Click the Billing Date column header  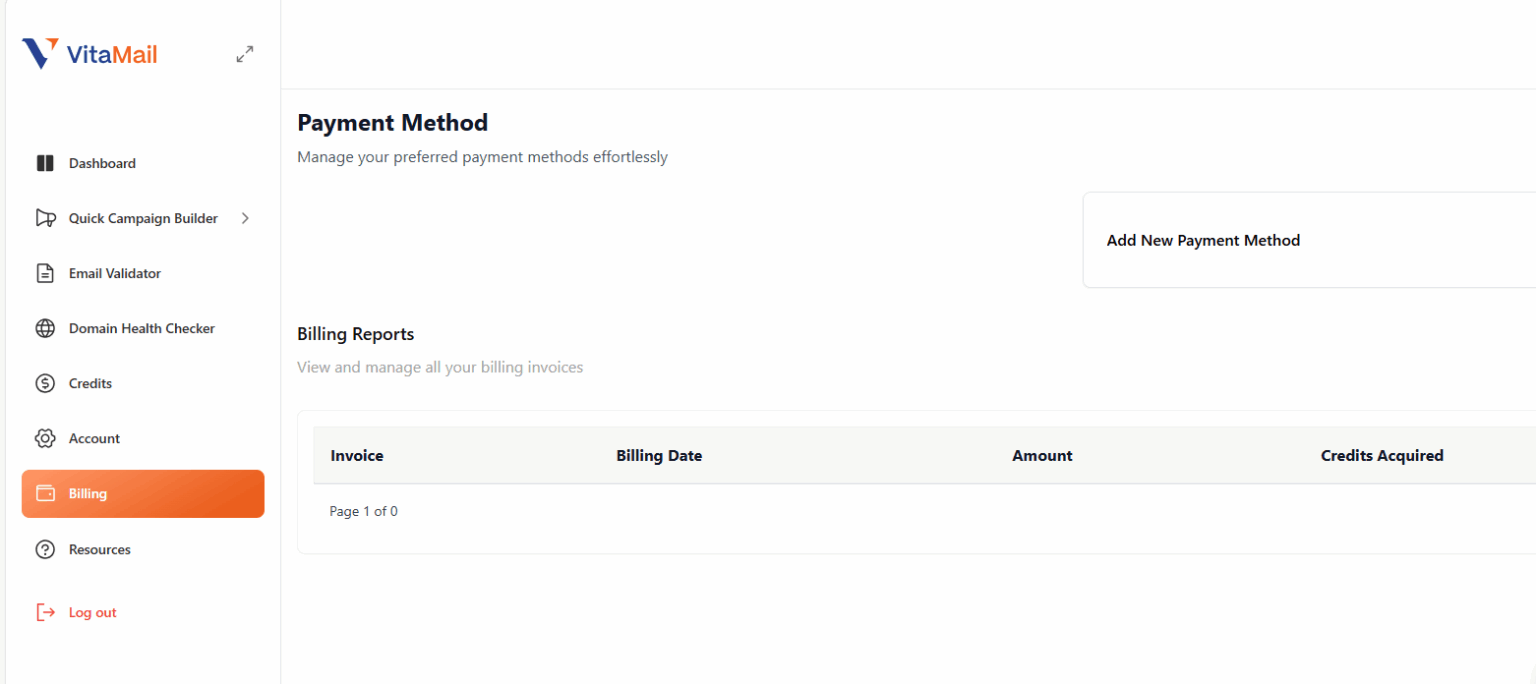tap(659, 456)
